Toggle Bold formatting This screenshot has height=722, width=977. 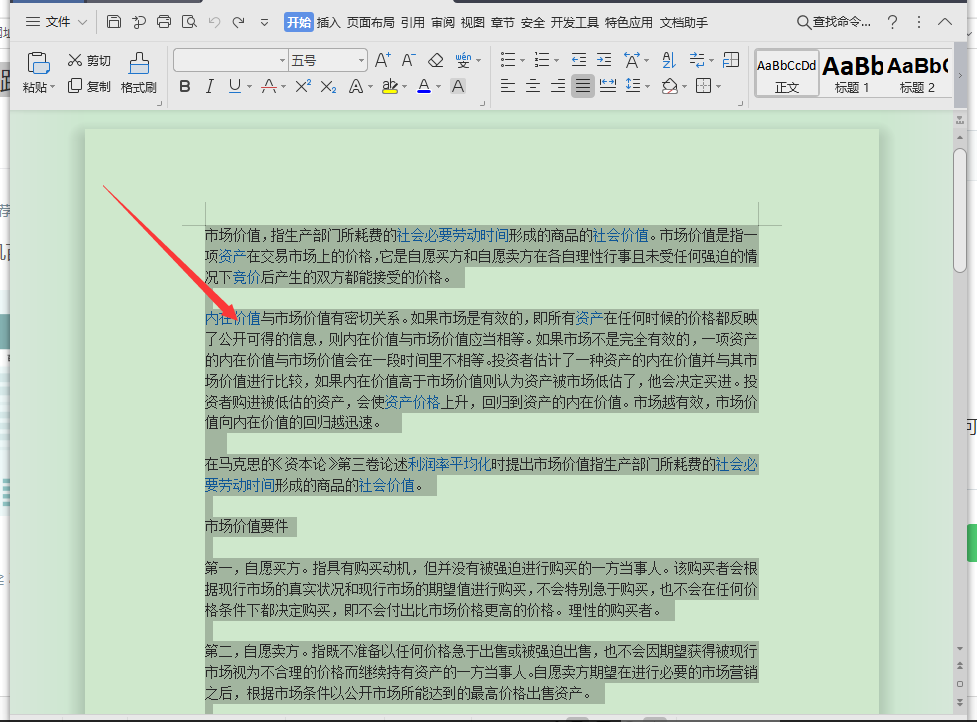click(x=184, y=86)
